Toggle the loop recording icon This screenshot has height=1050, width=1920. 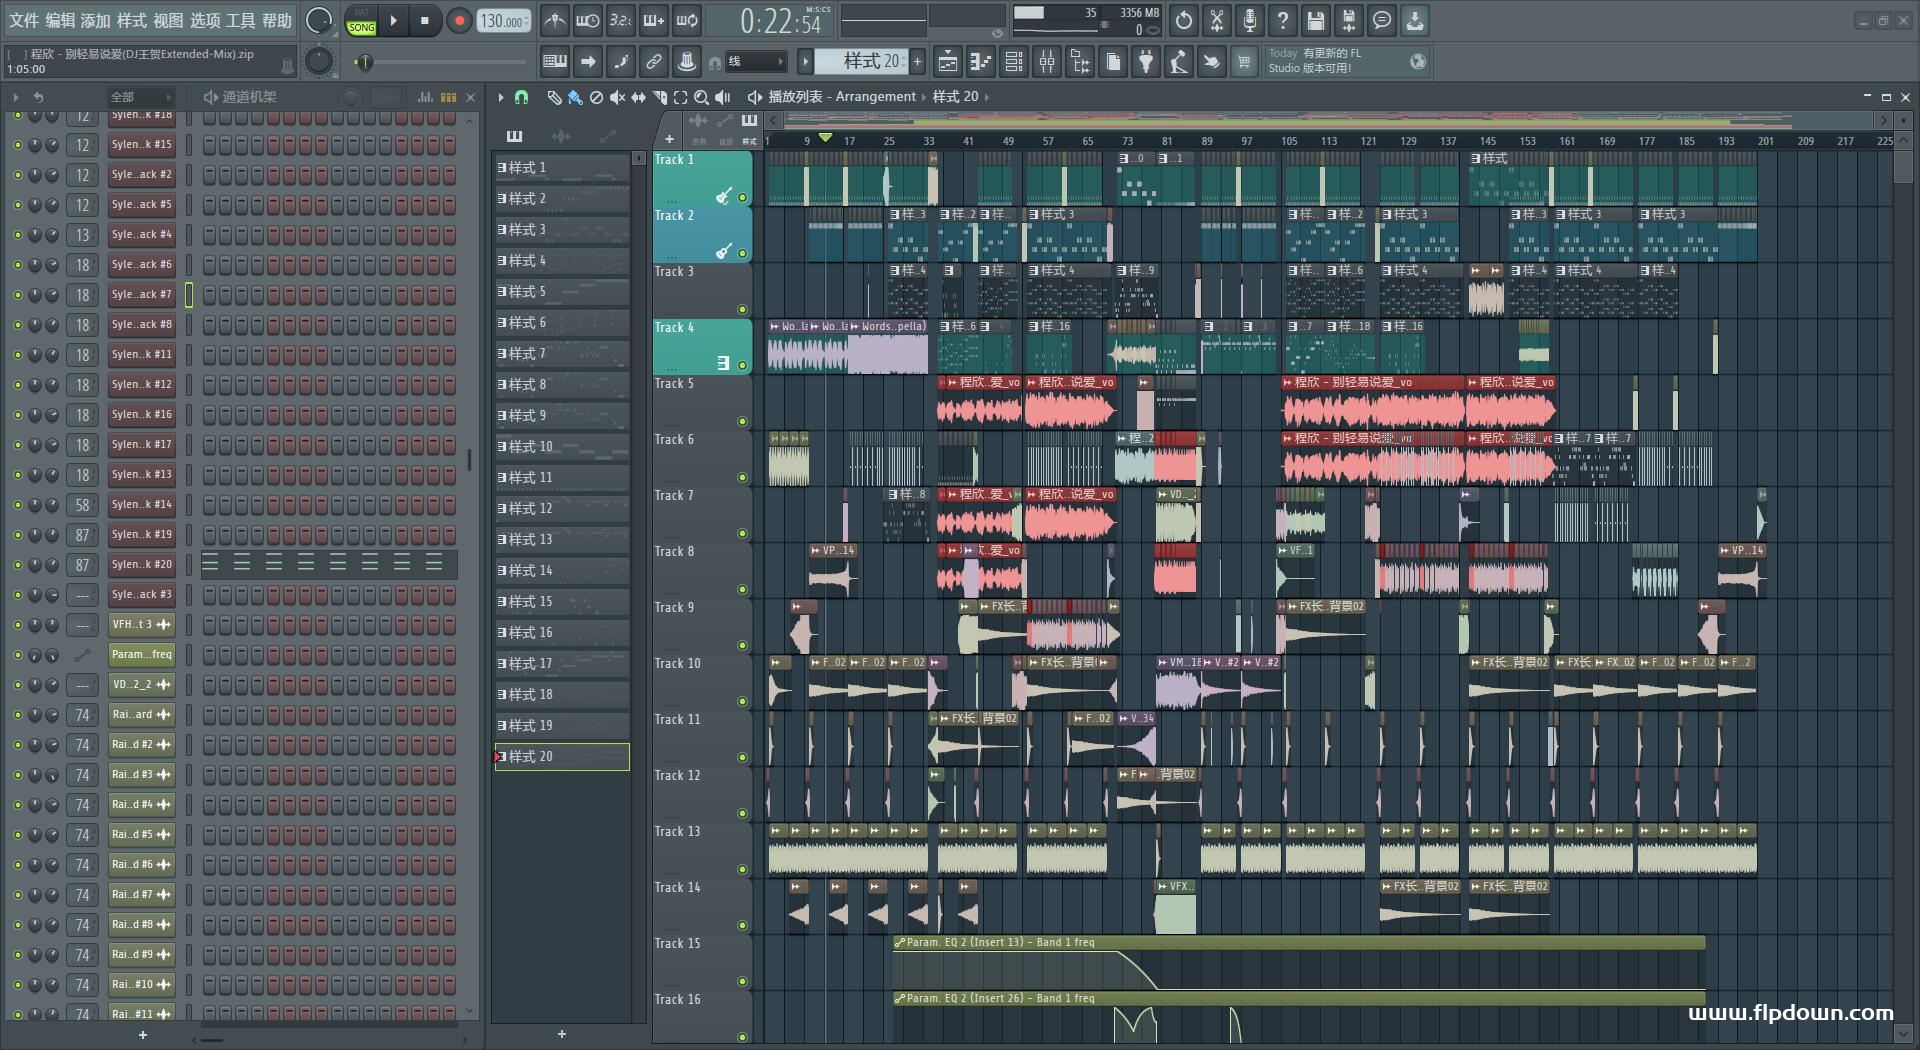686,20
